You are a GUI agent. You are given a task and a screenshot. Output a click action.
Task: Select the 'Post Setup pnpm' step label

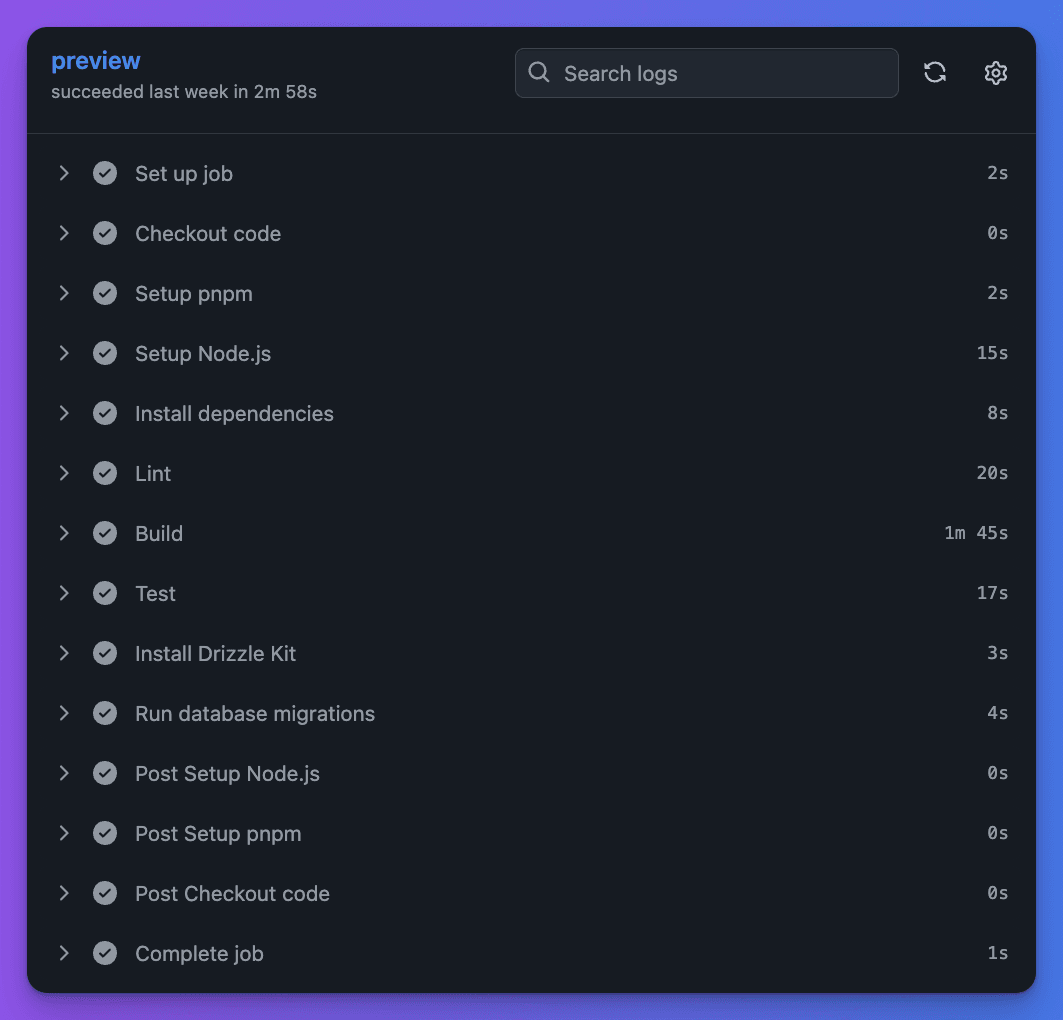tap(218, 834)
